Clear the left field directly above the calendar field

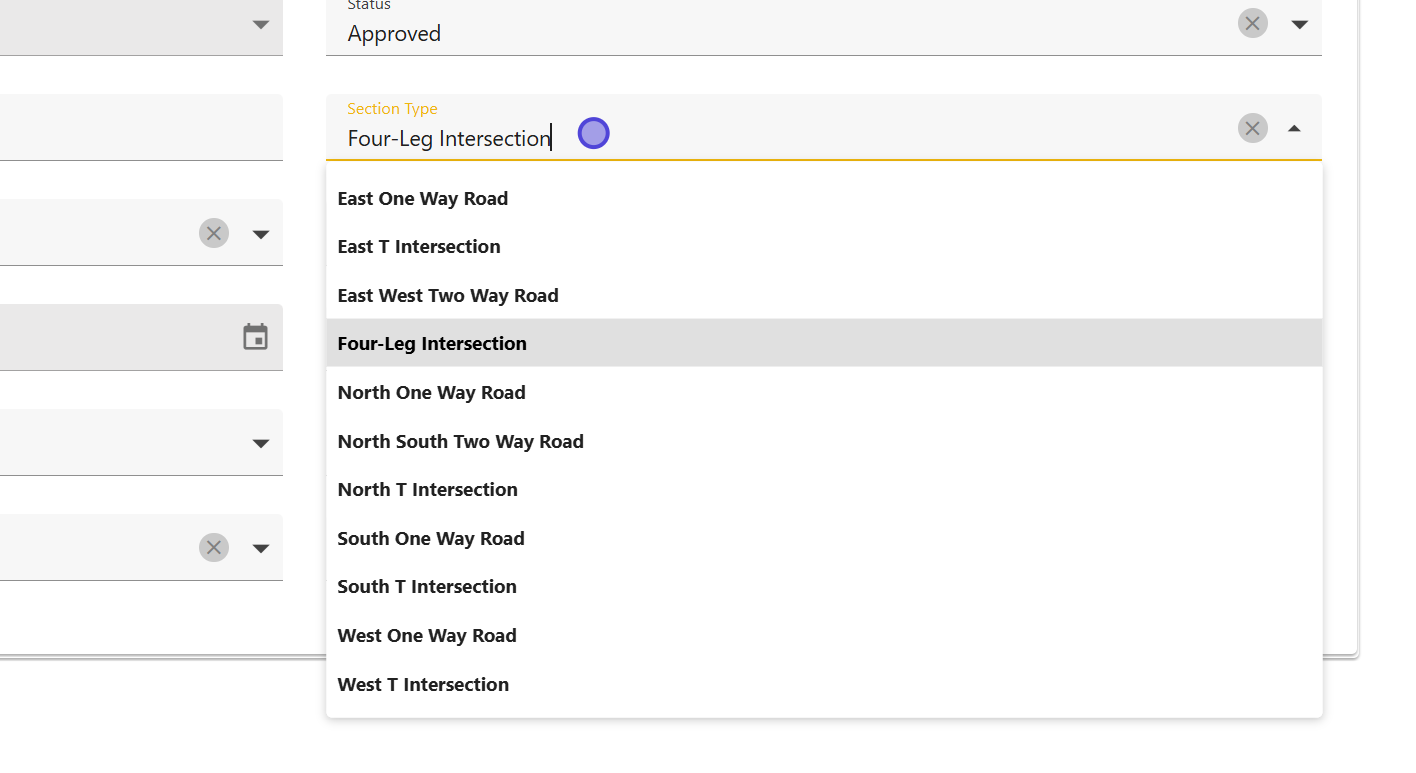pos(213,233)
